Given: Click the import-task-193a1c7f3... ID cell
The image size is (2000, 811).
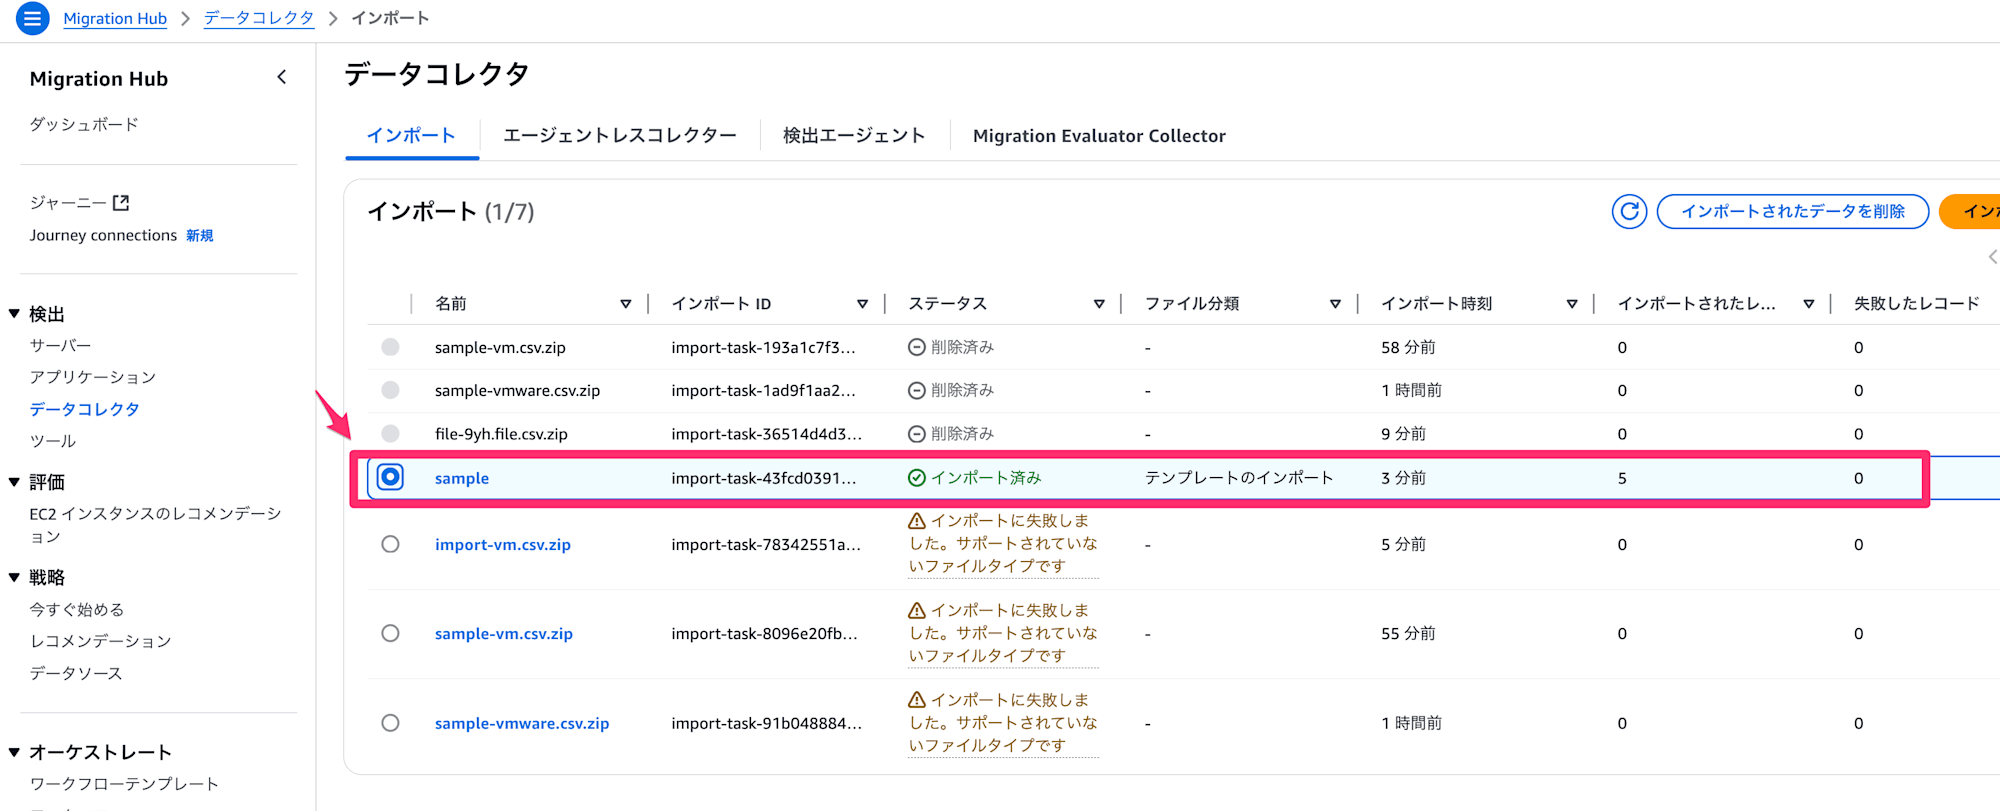Looking at the screenshot, I should pos(763,347).
